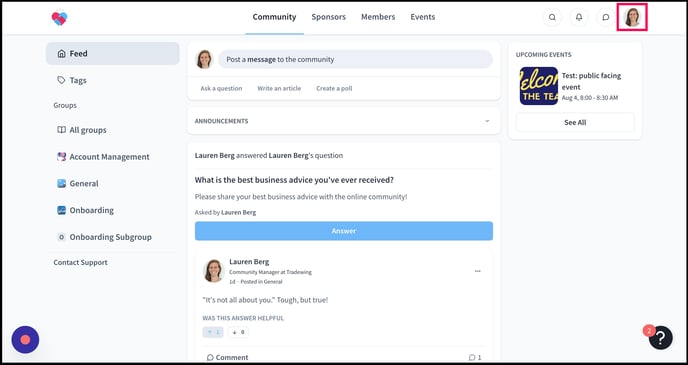This screenshot has height=365, width=688.
Task: Open search with the magnifier icon
Action: coord(552,17)
